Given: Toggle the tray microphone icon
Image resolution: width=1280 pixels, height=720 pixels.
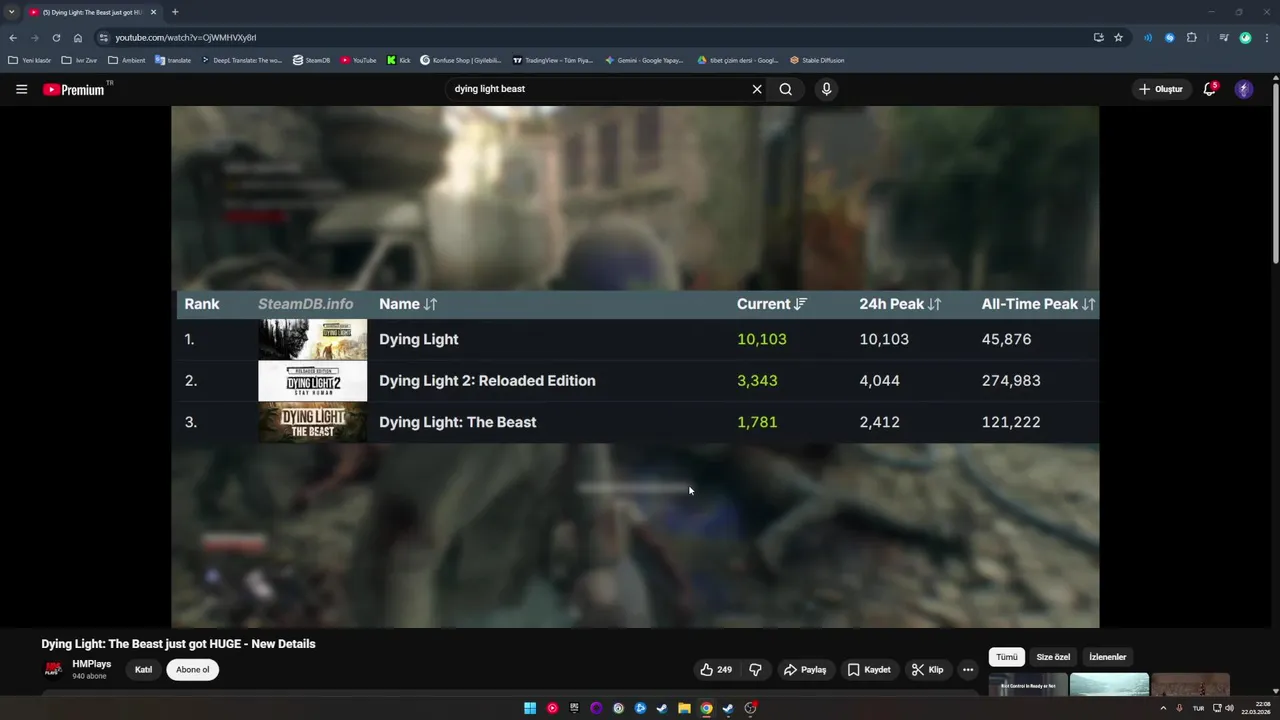Looking at the screenshot, I should 1179,708.
